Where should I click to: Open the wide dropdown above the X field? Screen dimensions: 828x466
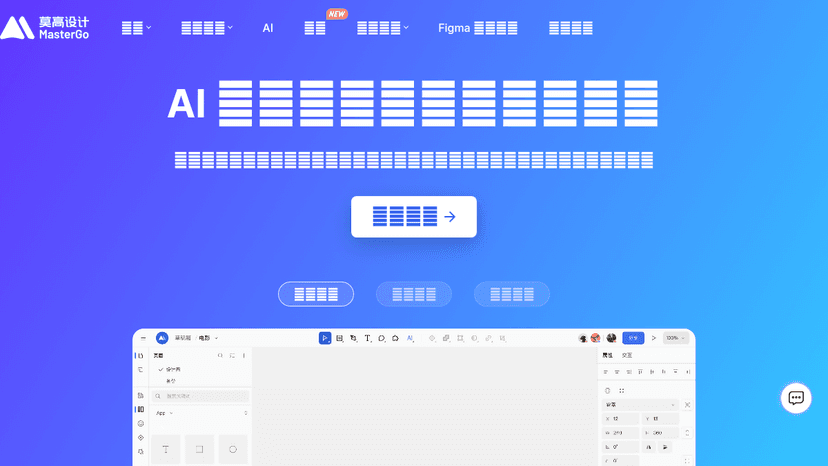[640, 405]
